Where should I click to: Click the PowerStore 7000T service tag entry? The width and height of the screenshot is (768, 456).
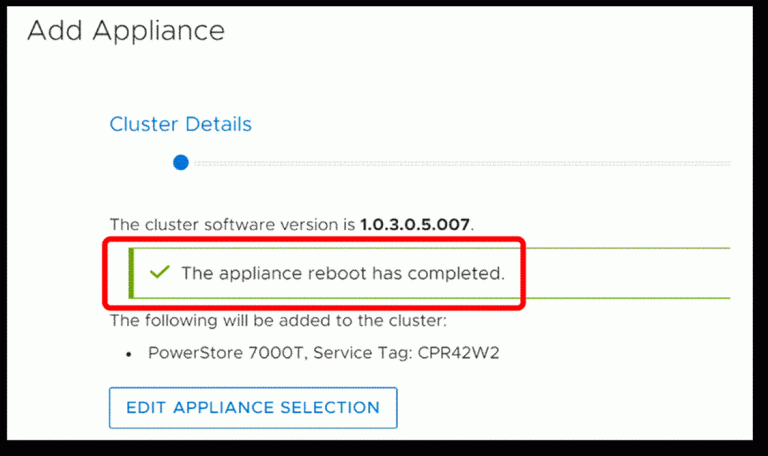[x=323, y=353]
